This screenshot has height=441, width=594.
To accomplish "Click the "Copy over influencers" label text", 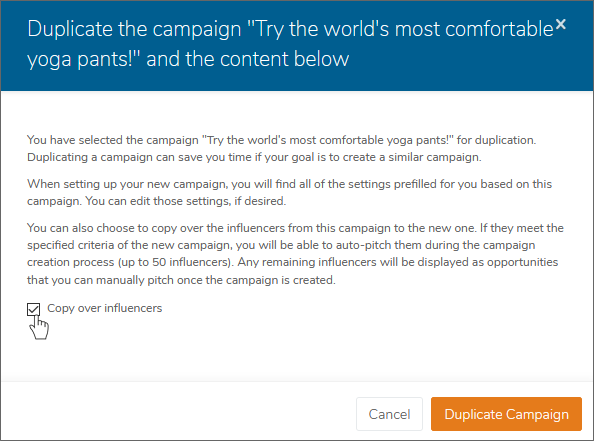I will (105, 308).
